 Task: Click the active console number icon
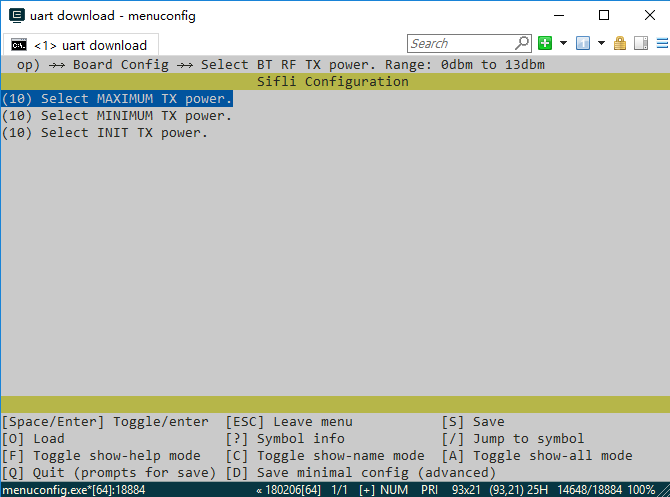(x=583, y=43)
